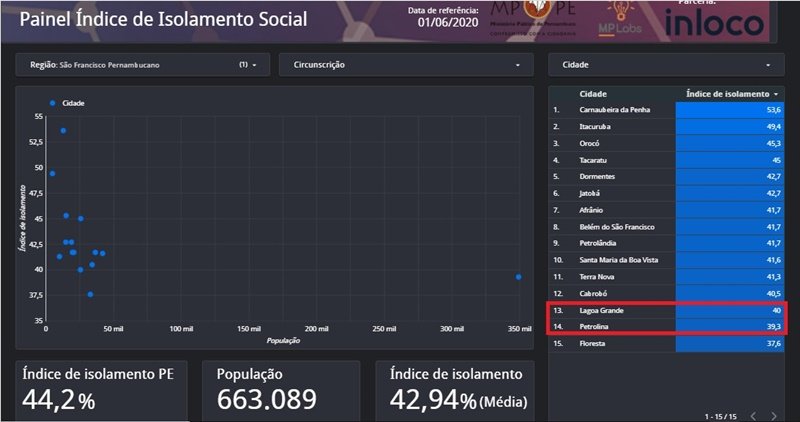Select the highest scatter point near 53.6
This screenshot has height=422, width=800.
(62, 131)
